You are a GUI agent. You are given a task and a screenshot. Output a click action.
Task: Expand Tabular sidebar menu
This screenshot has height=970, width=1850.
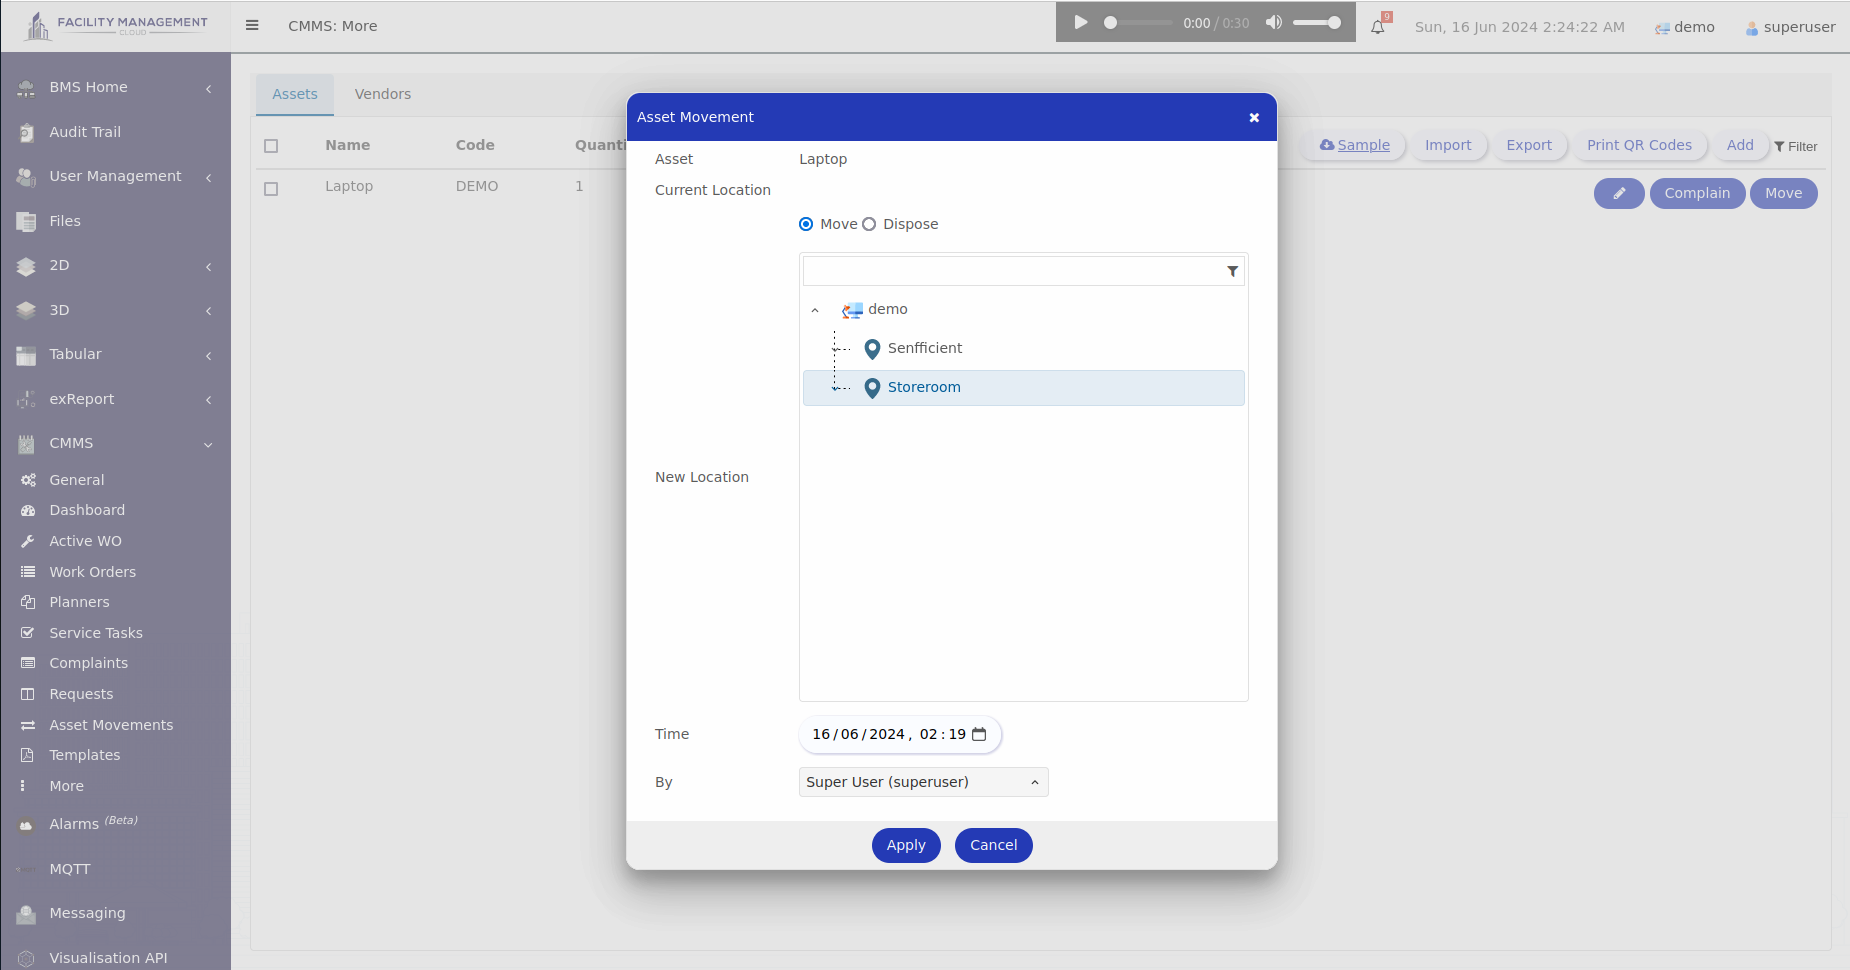[115, 354]
